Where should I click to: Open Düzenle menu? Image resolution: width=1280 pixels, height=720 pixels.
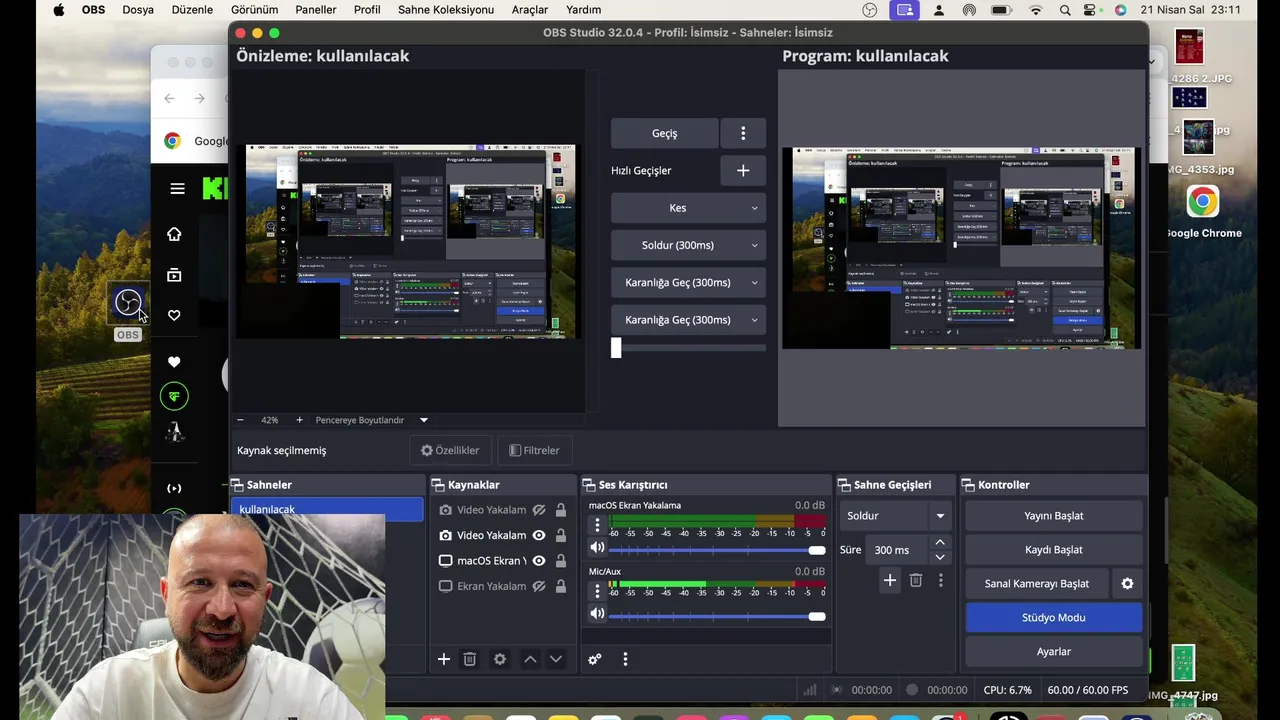pyautogui.click(x=192, y=10)
